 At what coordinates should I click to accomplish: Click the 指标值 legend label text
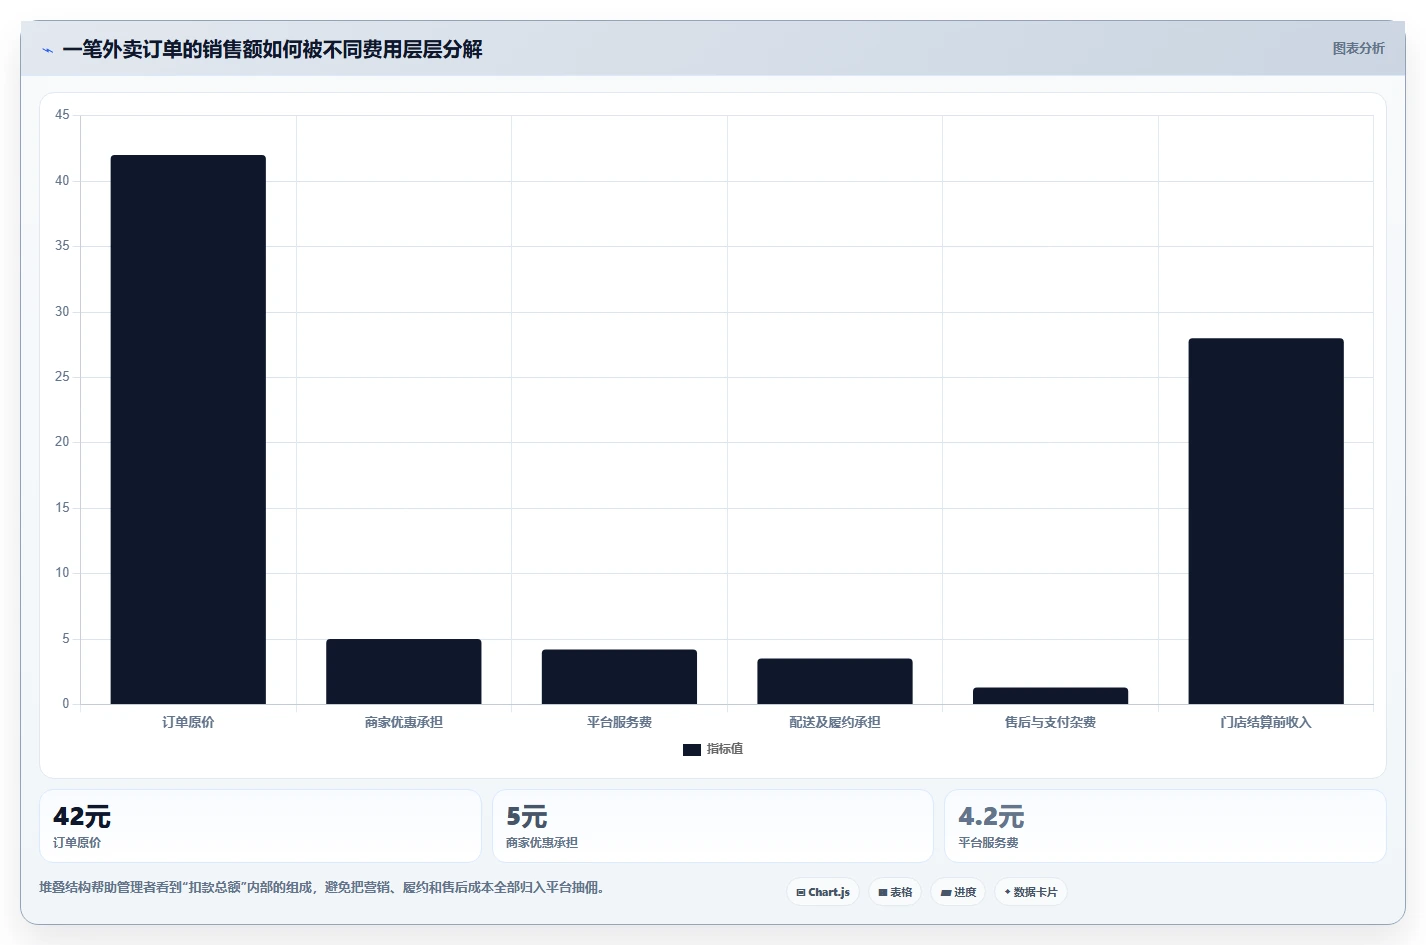point(725,749)
